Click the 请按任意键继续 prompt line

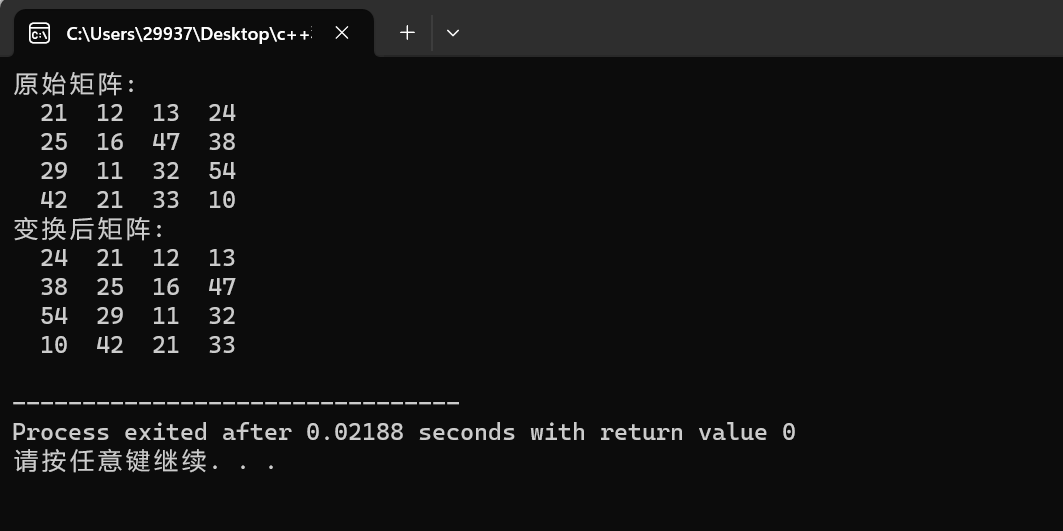(x=144, y=462)
